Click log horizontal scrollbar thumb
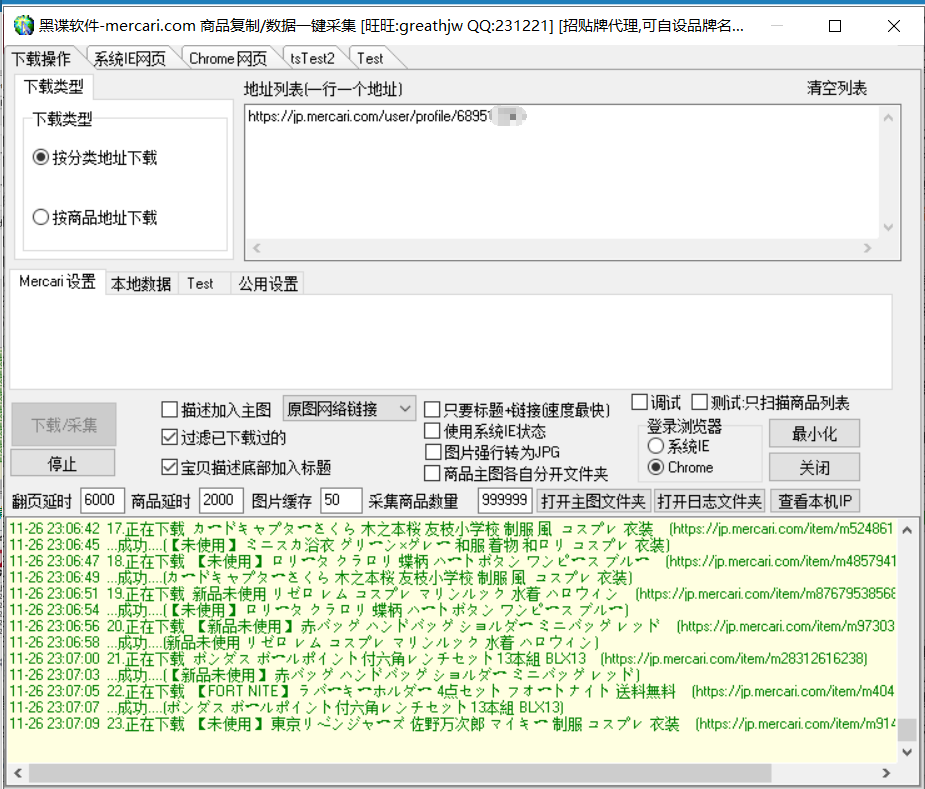 [x=400, y=772]
